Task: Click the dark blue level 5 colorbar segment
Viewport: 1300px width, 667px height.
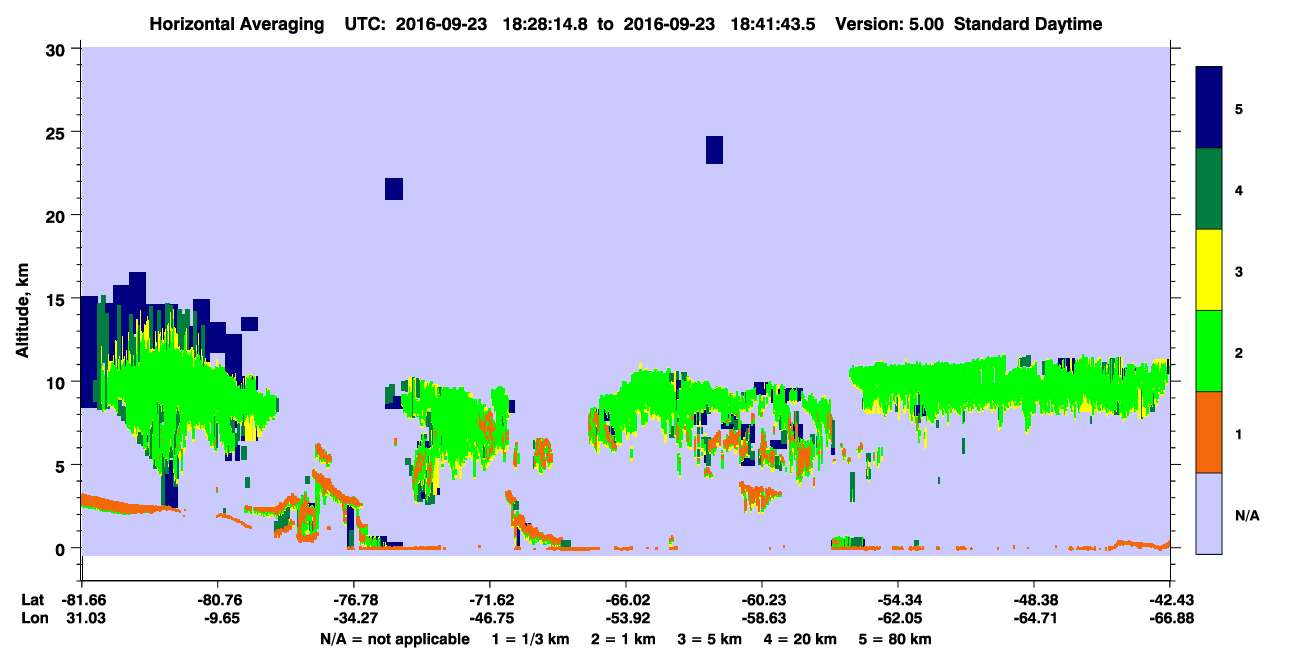Action: click(x=1209, y=108)
